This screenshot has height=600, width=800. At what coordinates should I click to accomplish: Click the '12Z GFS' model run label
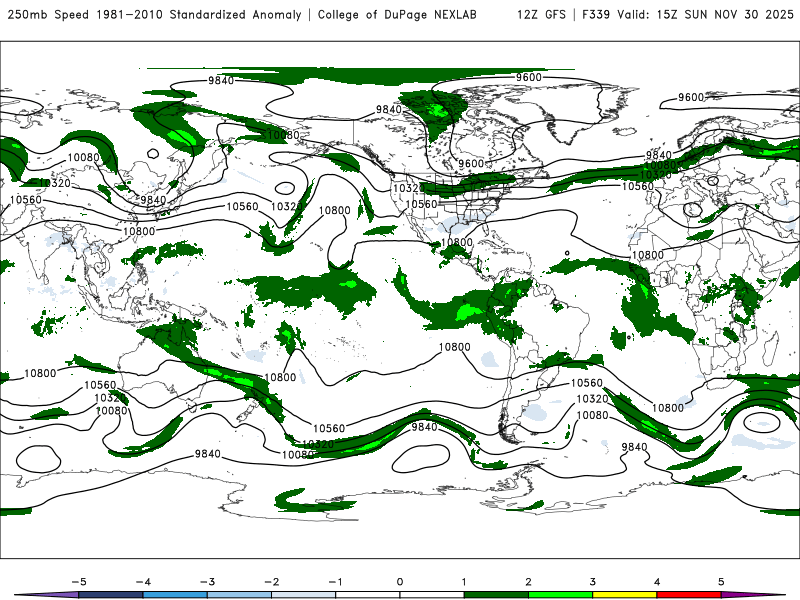[x=541, y=14]
